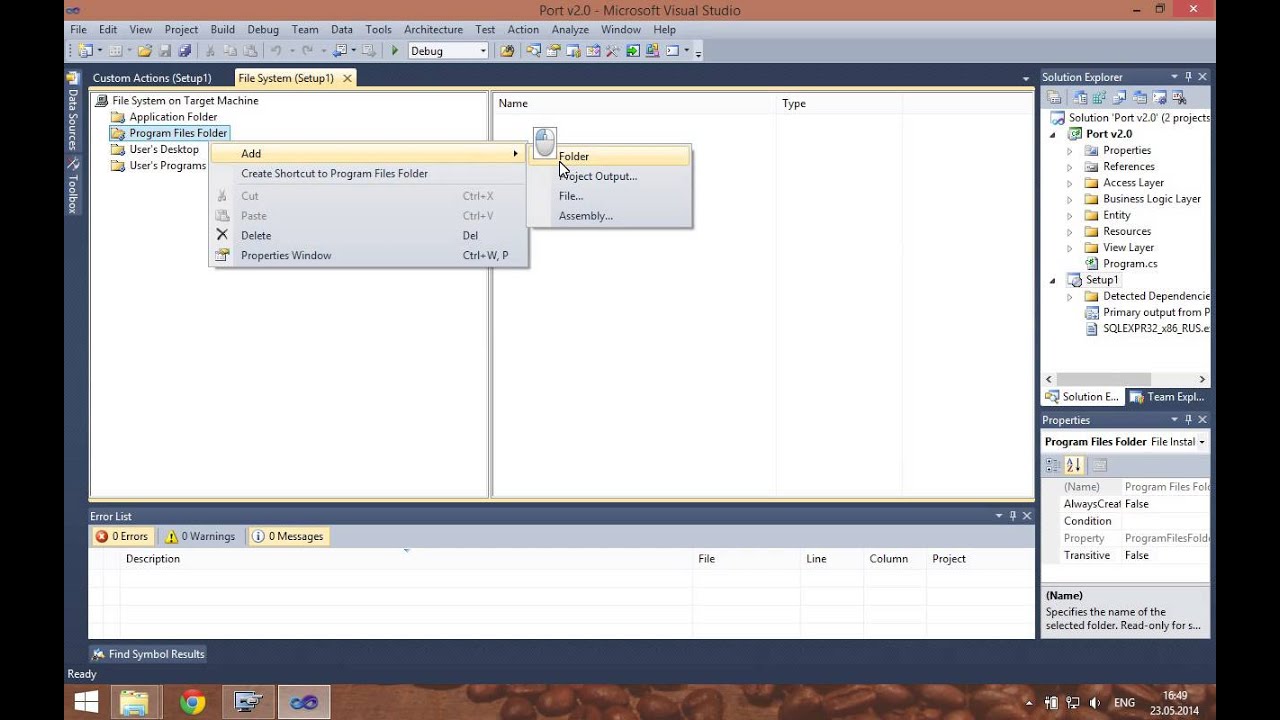Start debugging with the green play icon
1280x720 pixels.
click(x=394, y=50)
